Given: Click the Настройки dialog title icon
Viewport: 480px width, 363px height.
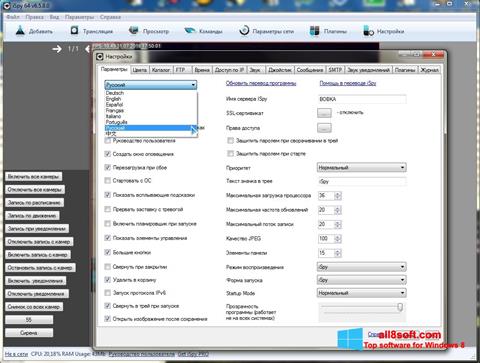Looking at the screenshot, I should (x=100, y=57).
